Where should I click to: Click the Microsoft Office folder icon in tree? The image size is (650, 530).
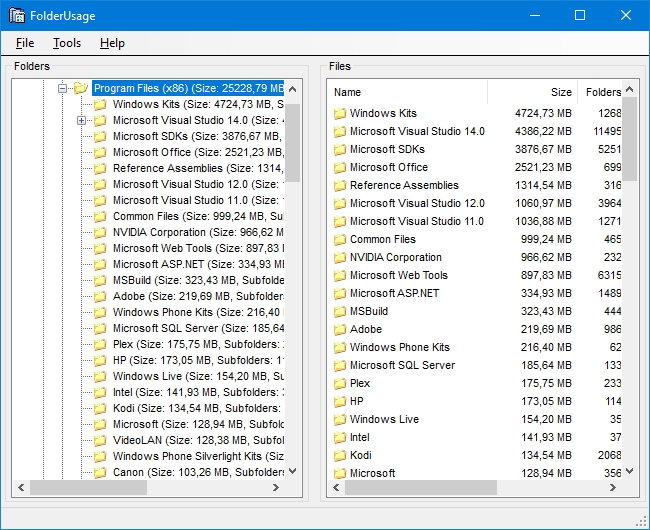pos(100,152)
